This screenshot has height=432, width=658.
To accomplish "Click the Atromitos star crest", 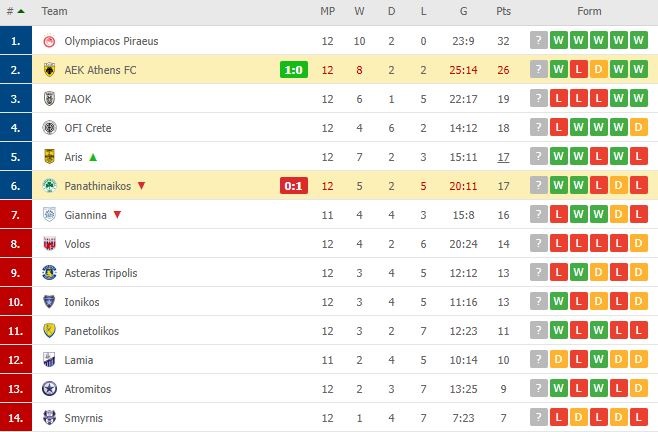I will coord(50,389).
